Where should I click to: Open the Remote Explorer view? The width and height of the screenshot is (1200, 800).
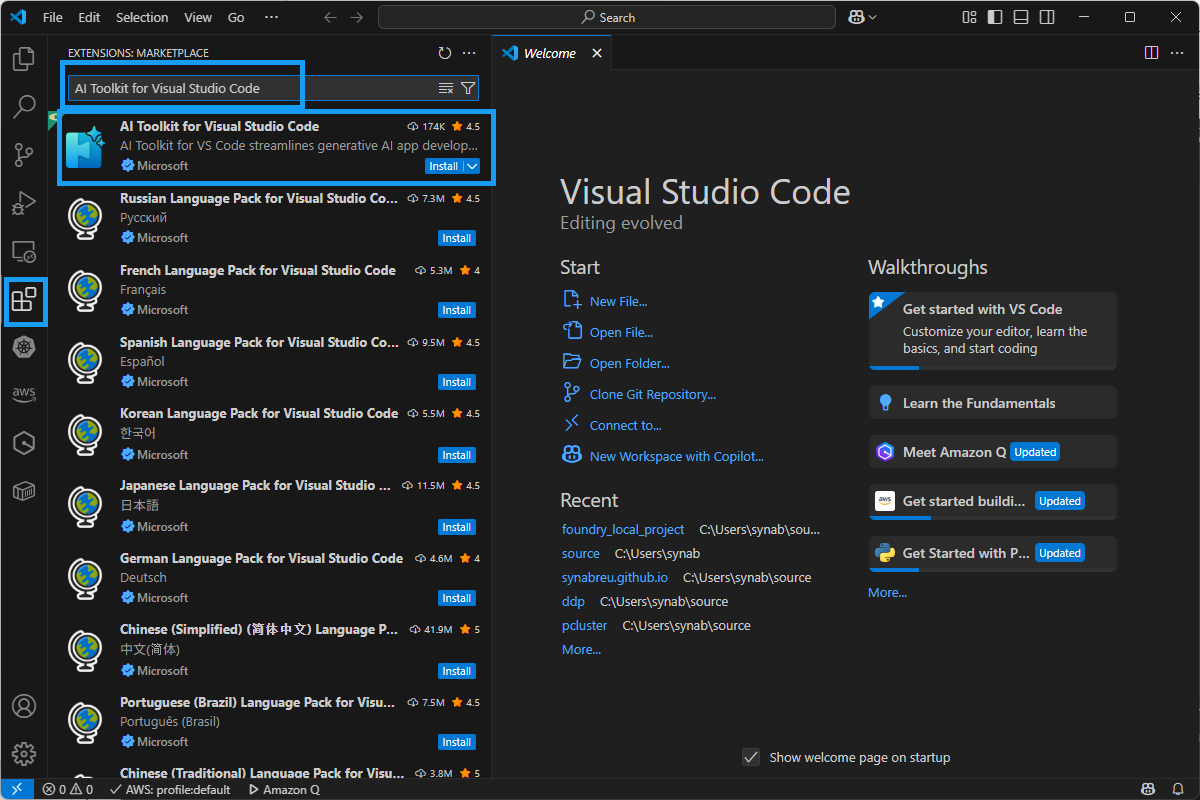pyautogui.click(x=24, y=251)
